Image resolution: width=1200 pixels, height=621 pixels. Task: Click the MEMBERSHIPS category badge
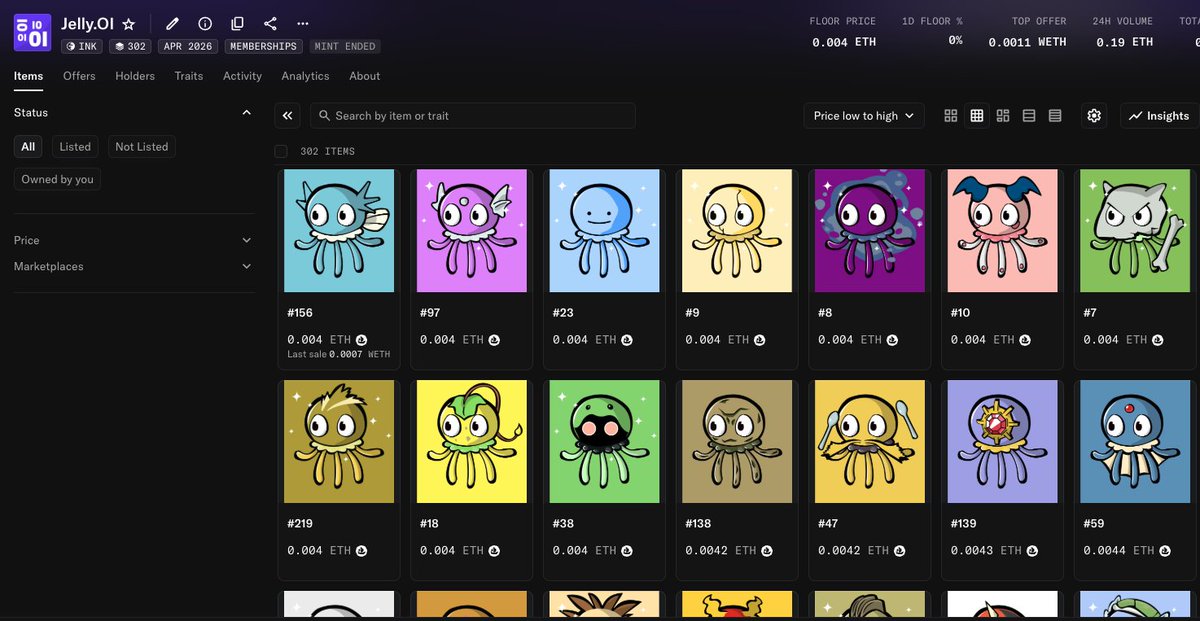pyautogui.click(x=264, y=46)
